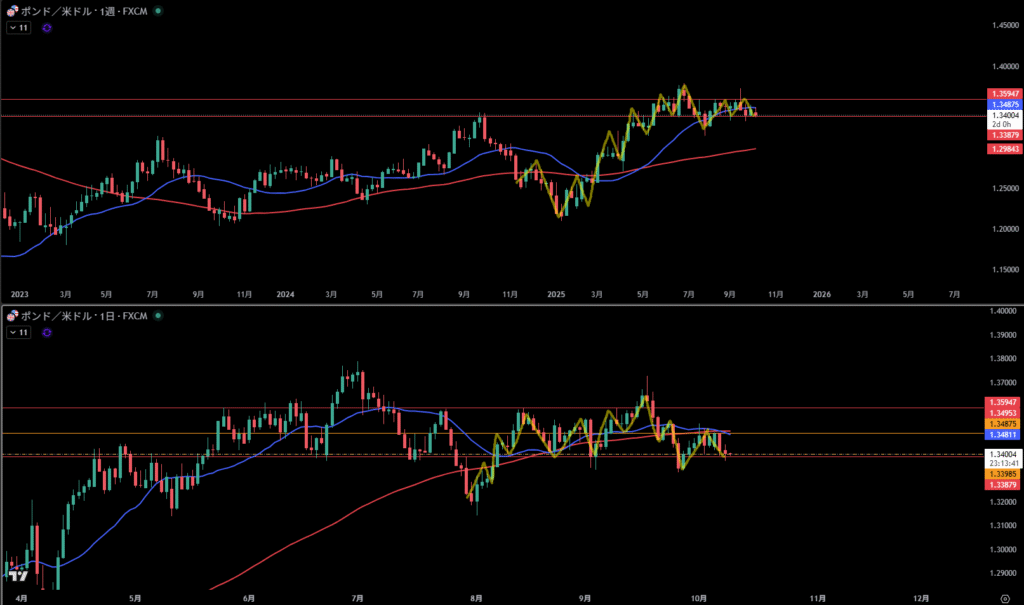Click the GBP/USD flag icon on daily chart
The image size is (1024, 605).
pos(11,316)
